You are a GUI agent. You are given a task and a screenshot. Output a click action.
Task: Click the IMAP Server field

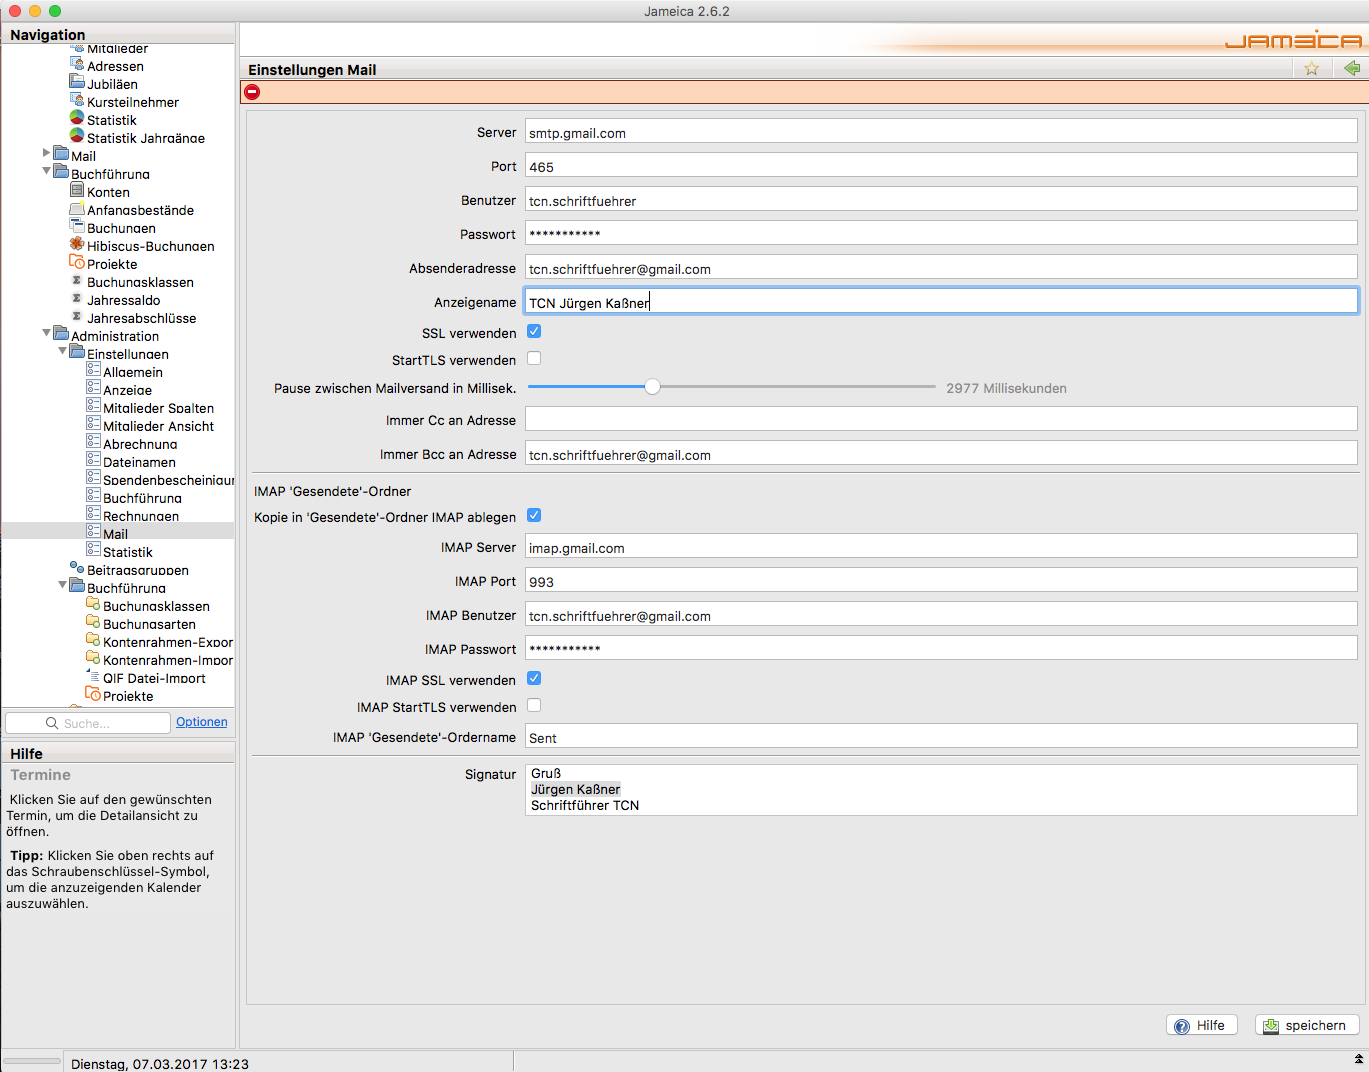coord(941,547)
